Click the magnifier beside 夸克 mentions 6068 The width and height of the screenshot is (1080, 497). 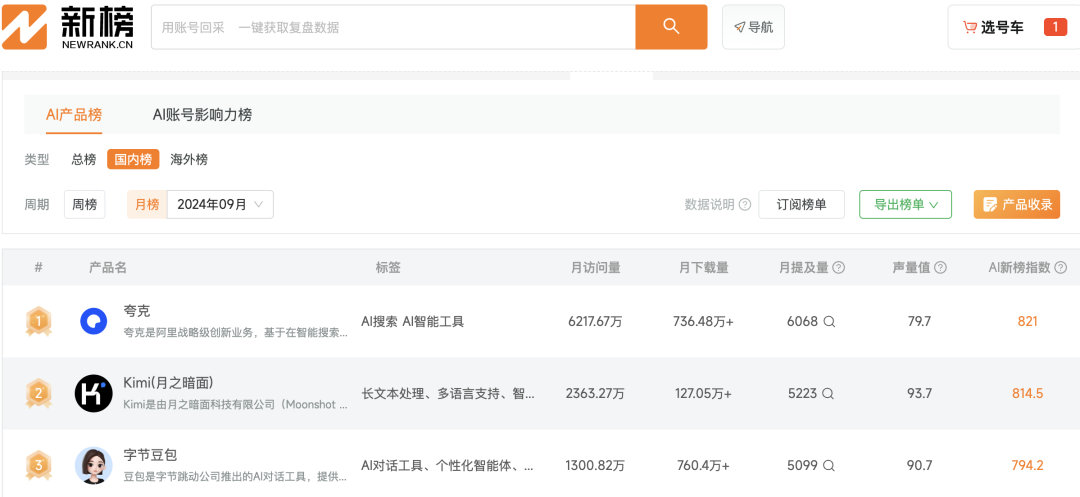tap(829, 321)
